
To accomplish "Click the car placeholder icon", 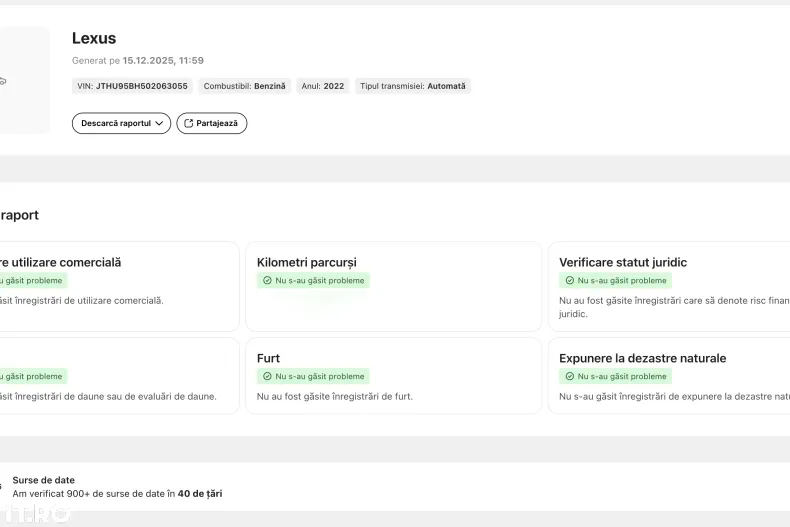I will point(3,81).
